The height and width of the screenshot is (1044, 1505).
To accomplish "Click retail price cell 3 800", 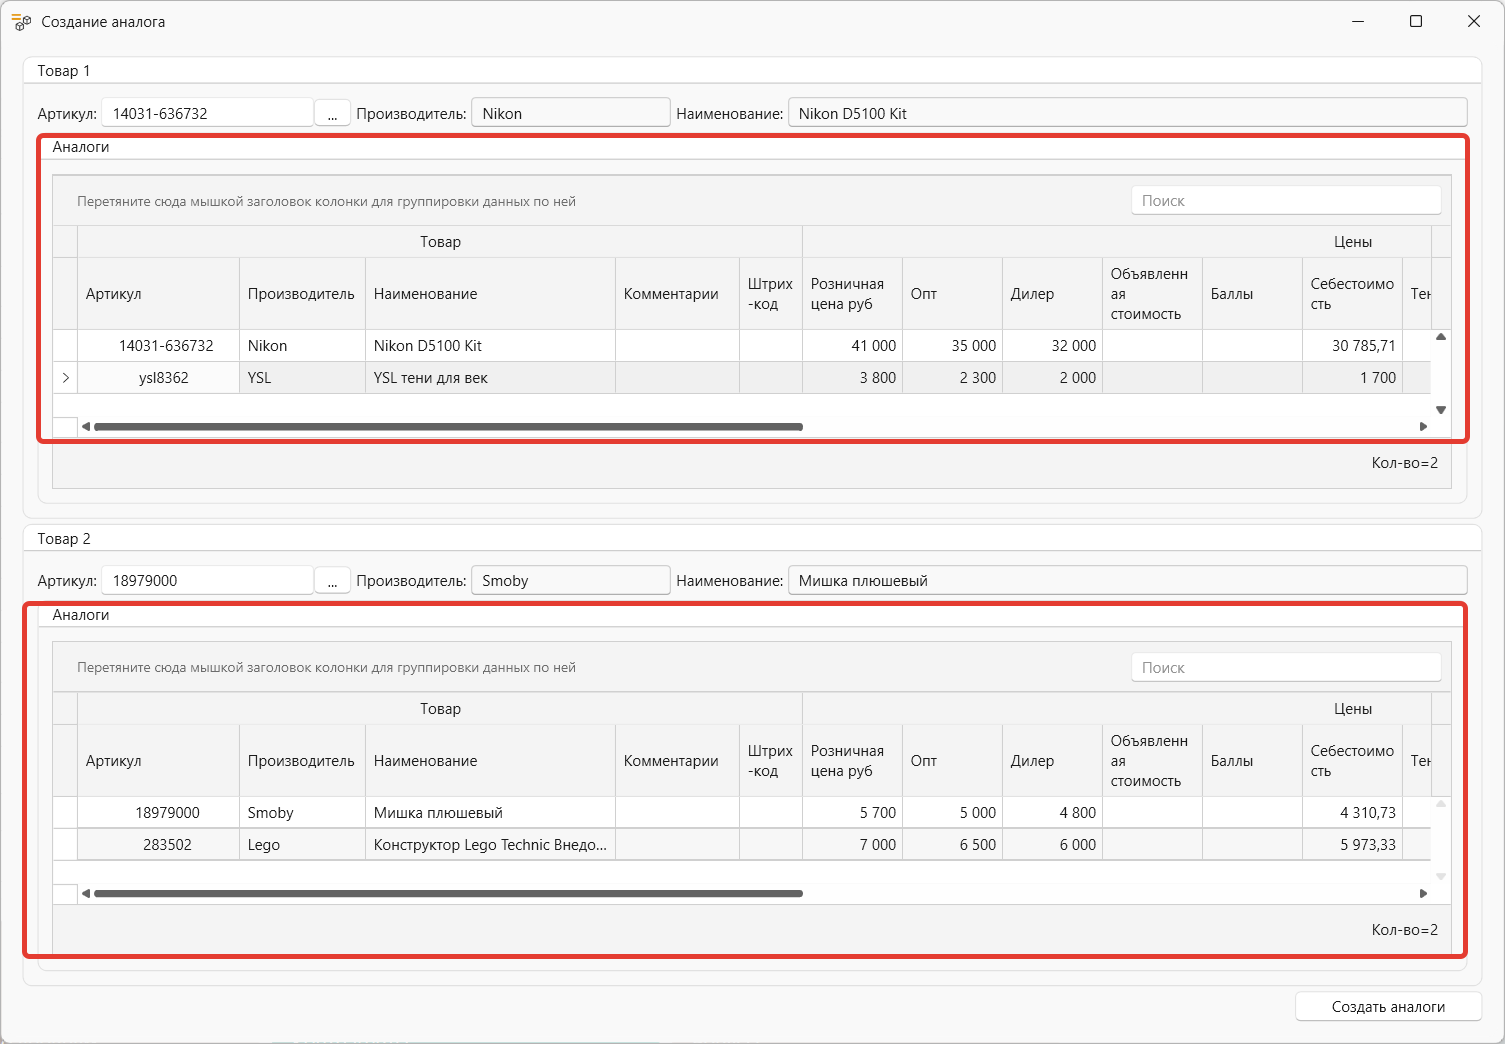I will 852,377.
